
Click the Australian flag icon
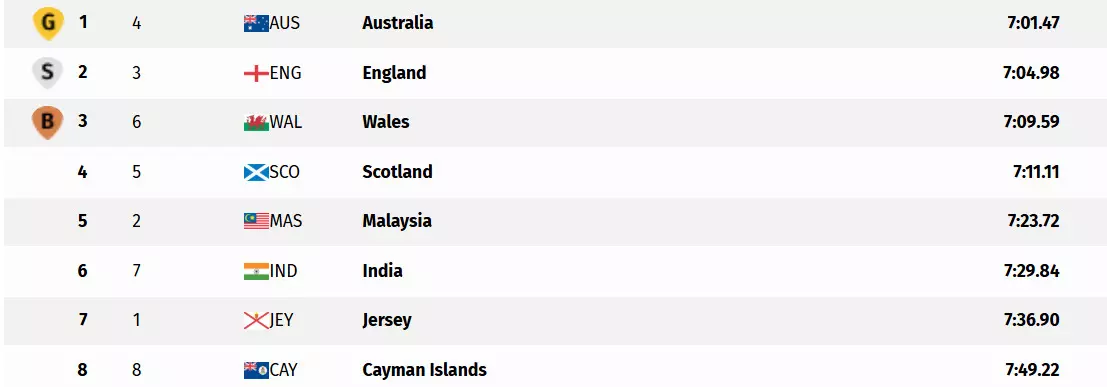point(256,23)
